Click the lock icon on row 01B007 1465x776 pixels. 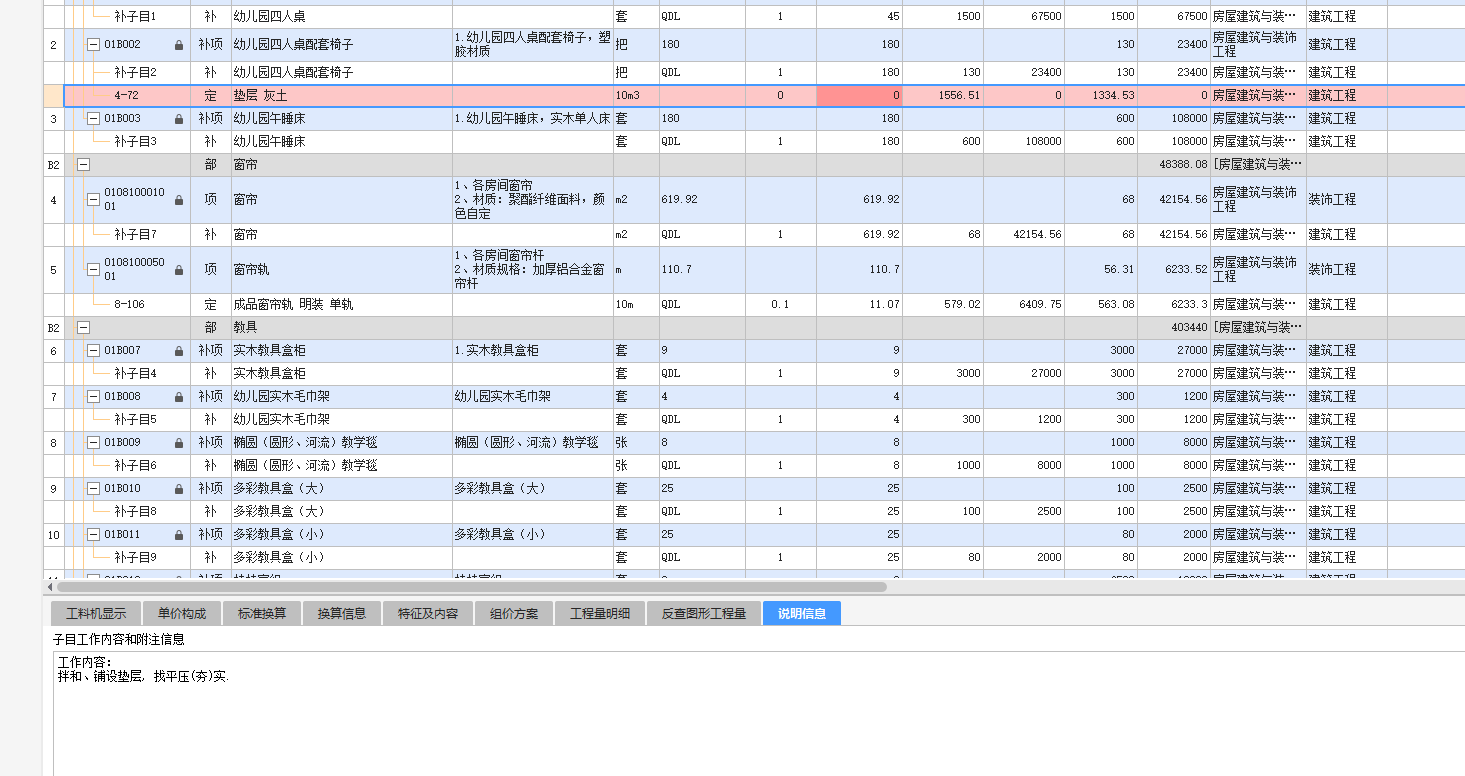point(179,351)
